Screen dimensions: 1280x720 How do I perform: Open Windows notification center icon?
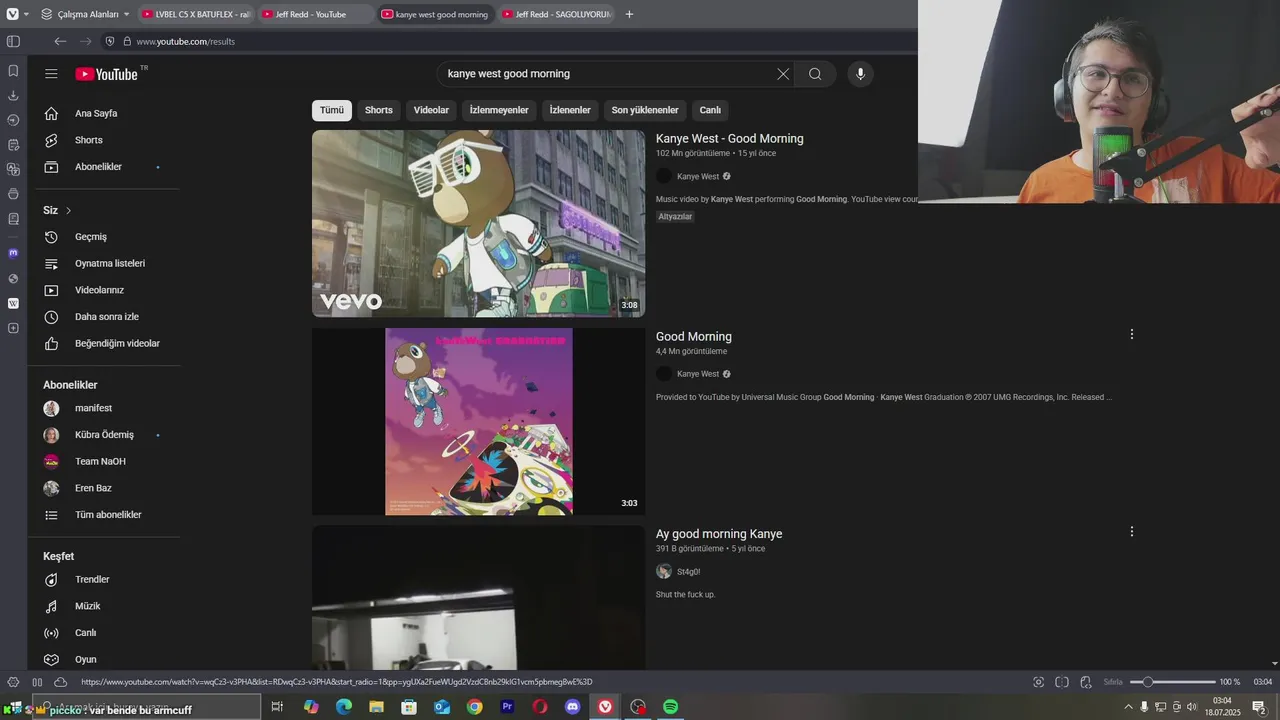(x=1259, y=707)
